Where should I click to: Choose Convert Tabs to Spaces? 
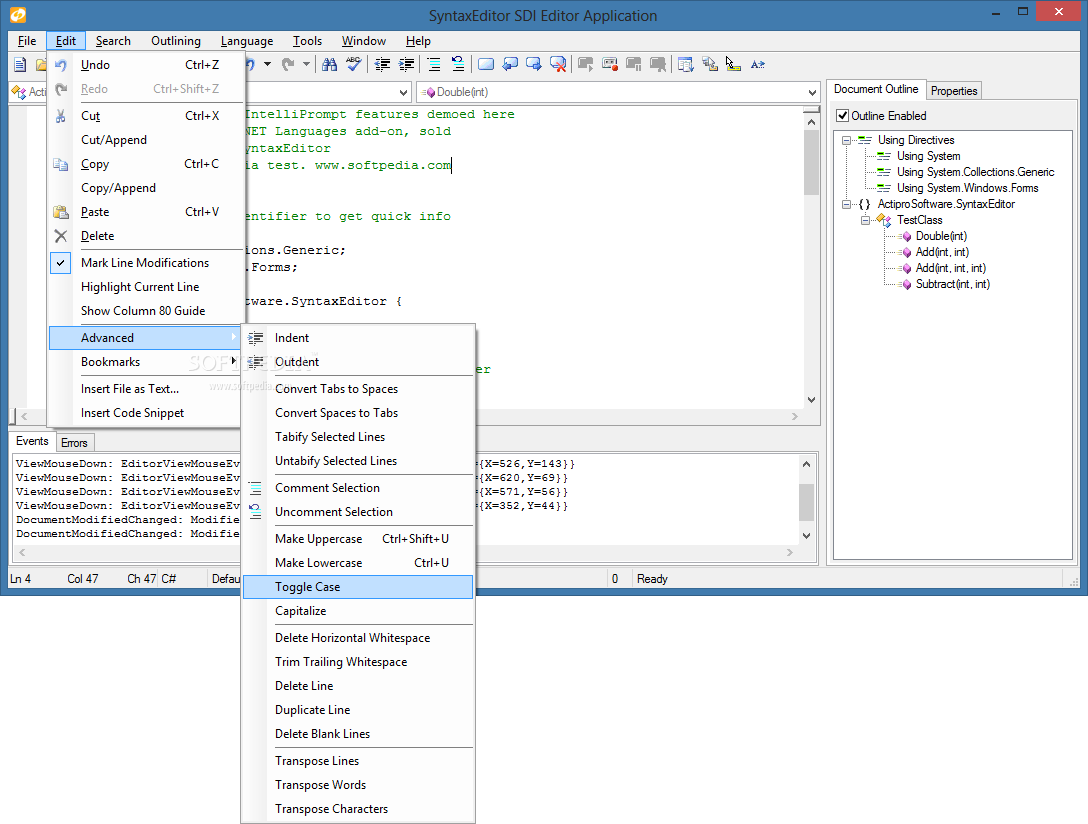[358, 389]
